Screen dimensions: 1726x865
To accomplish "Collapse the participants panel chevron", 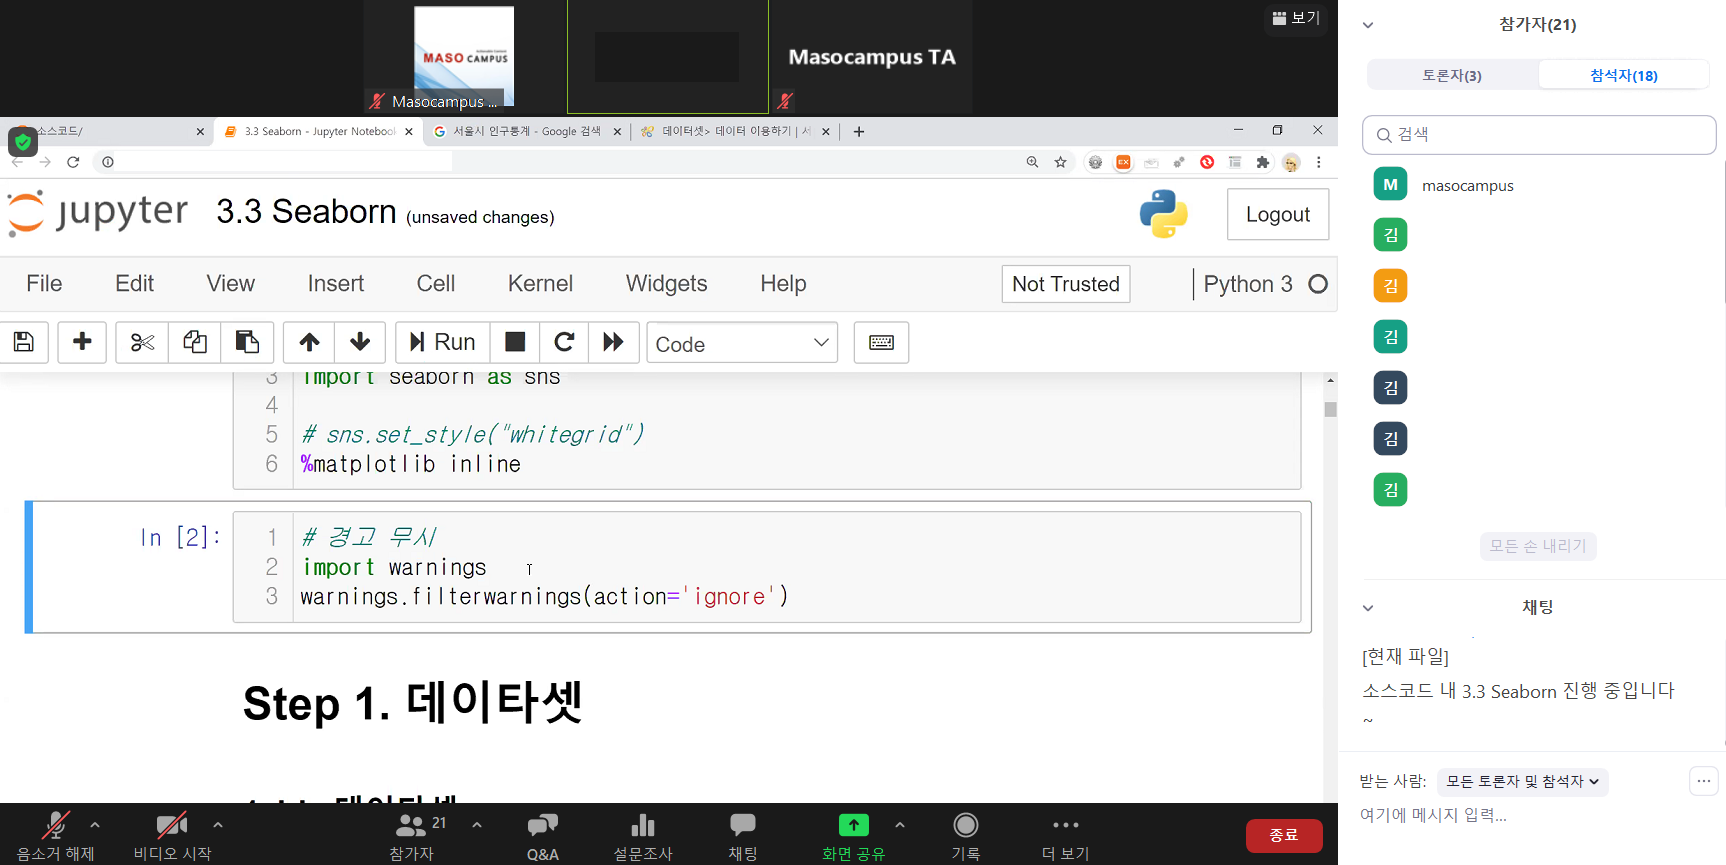I will (x=1368, y=25).
